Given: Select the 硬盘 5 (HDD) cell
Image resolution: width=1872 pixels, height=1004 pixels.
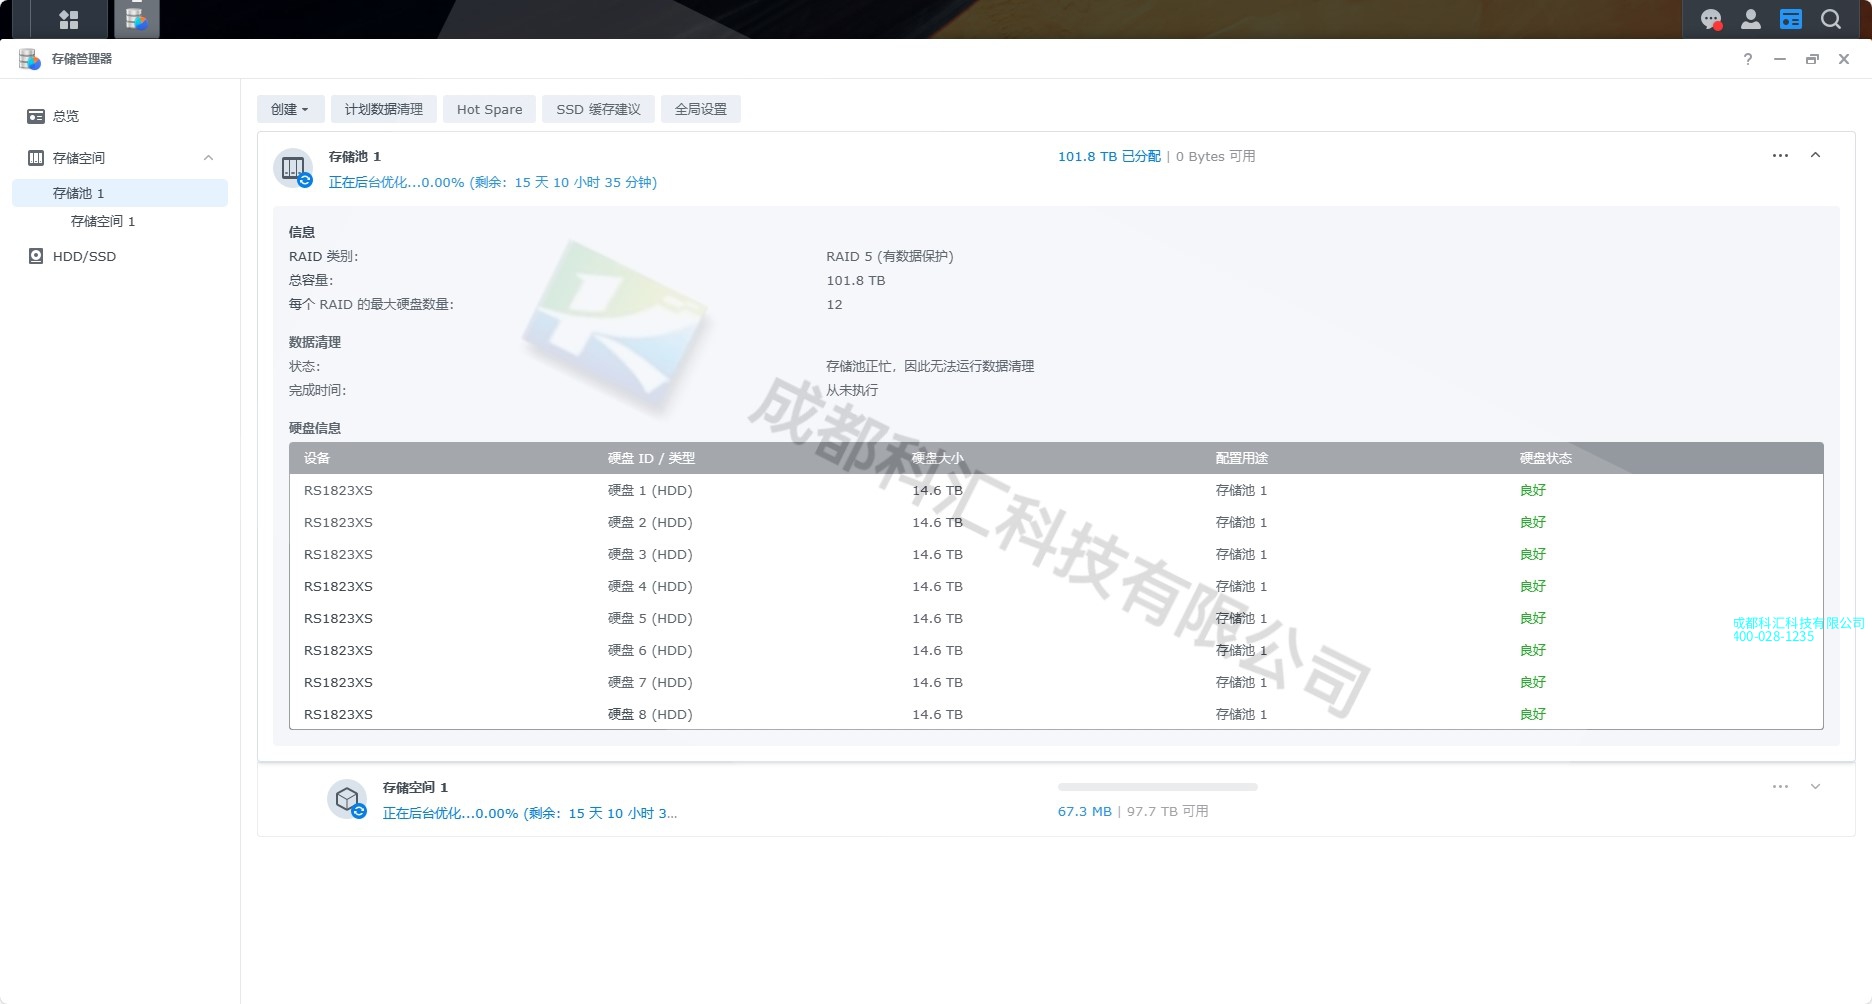Looking at the screenshot, I should click(x=650, y=618).
